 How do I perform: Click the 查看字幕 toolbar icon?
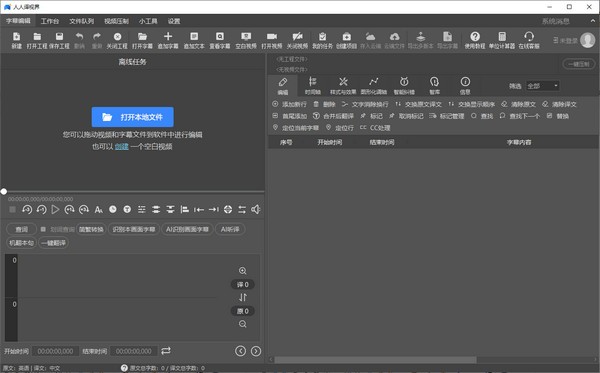(220, 40)
